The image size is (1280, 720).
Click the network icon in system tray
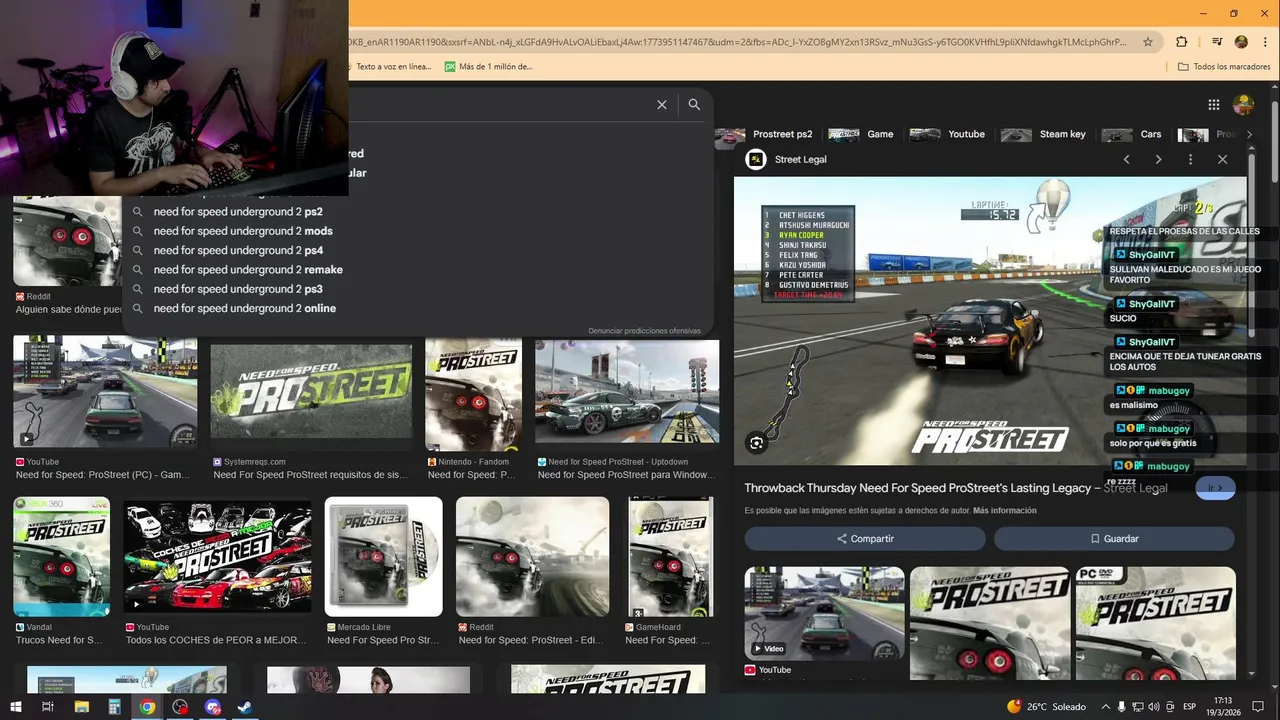(1138, 707)
